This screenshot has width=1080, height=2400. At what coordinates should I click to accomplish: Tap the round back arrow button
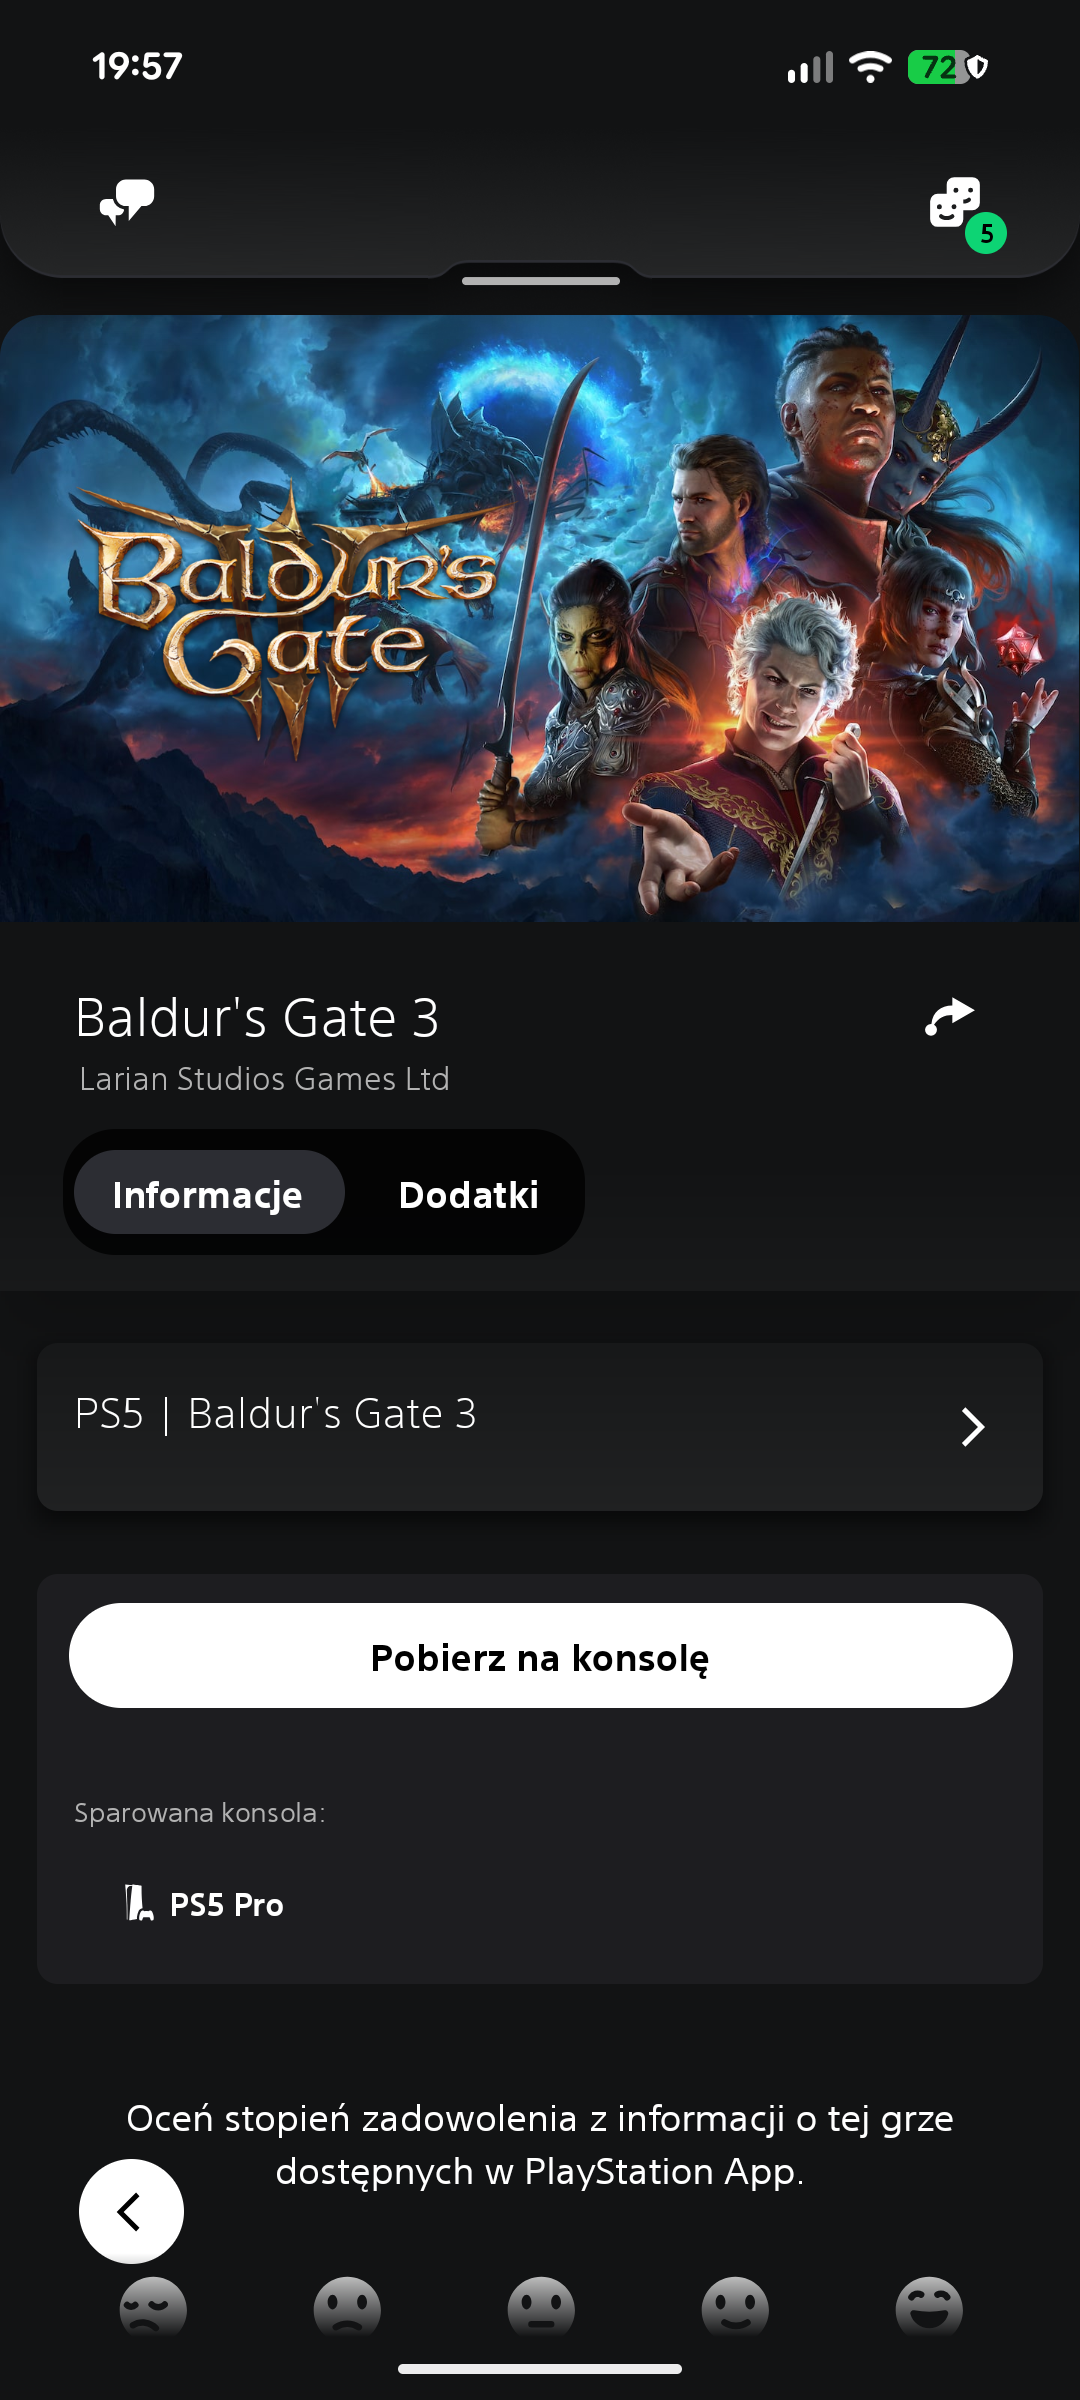point(131,2211)
